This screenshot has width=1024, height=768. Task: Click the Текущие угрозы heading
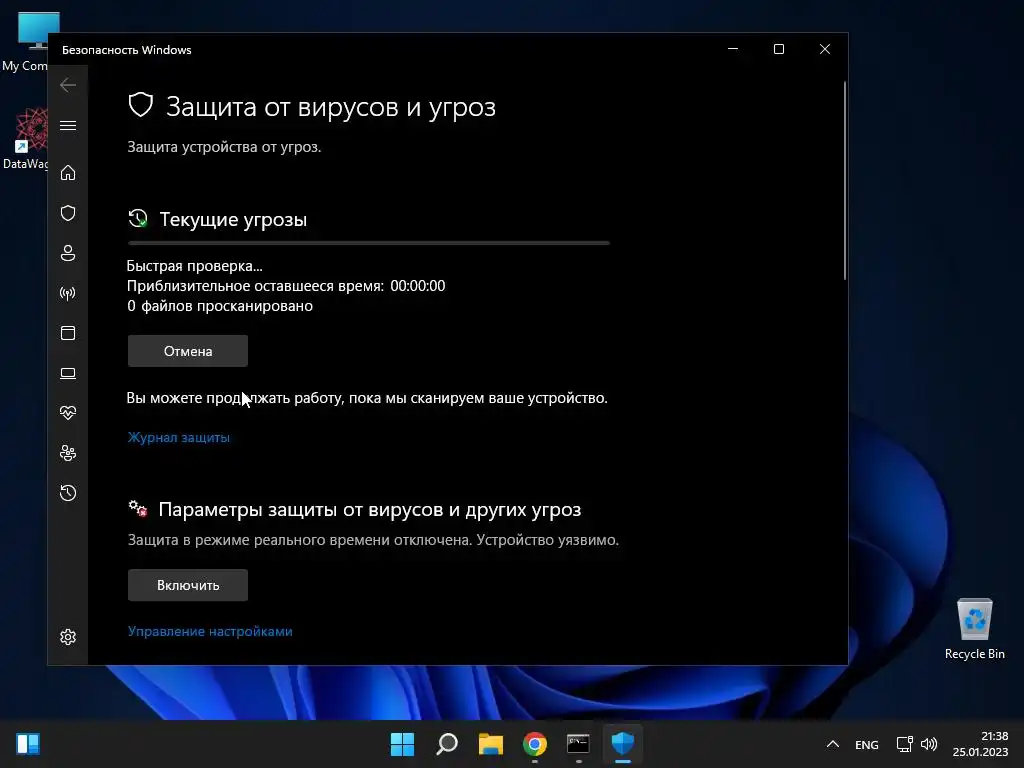tap(232, 219)
